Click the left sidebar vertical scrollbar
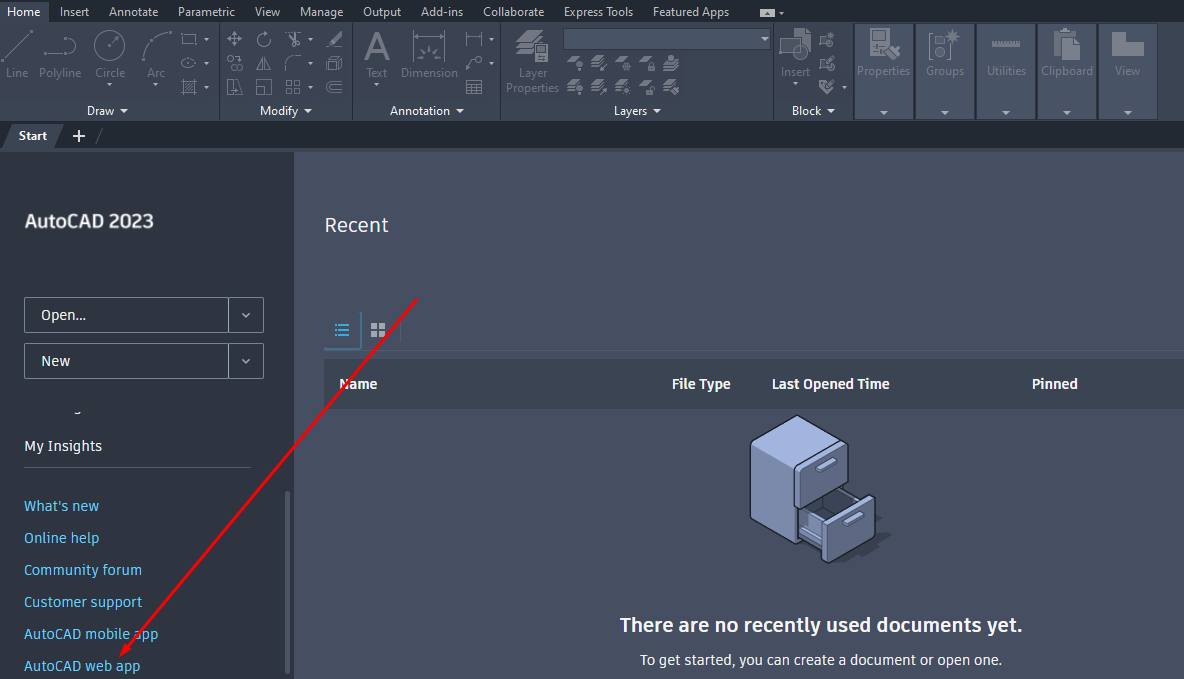Image resolution: width=1184 pixels, height=679 pixels. 288,580
